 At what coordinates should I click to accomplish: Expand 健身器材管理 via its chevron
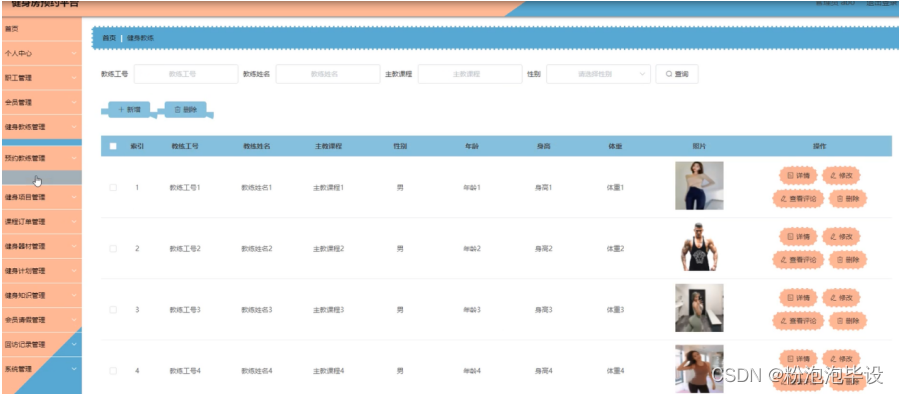point(74,246)
